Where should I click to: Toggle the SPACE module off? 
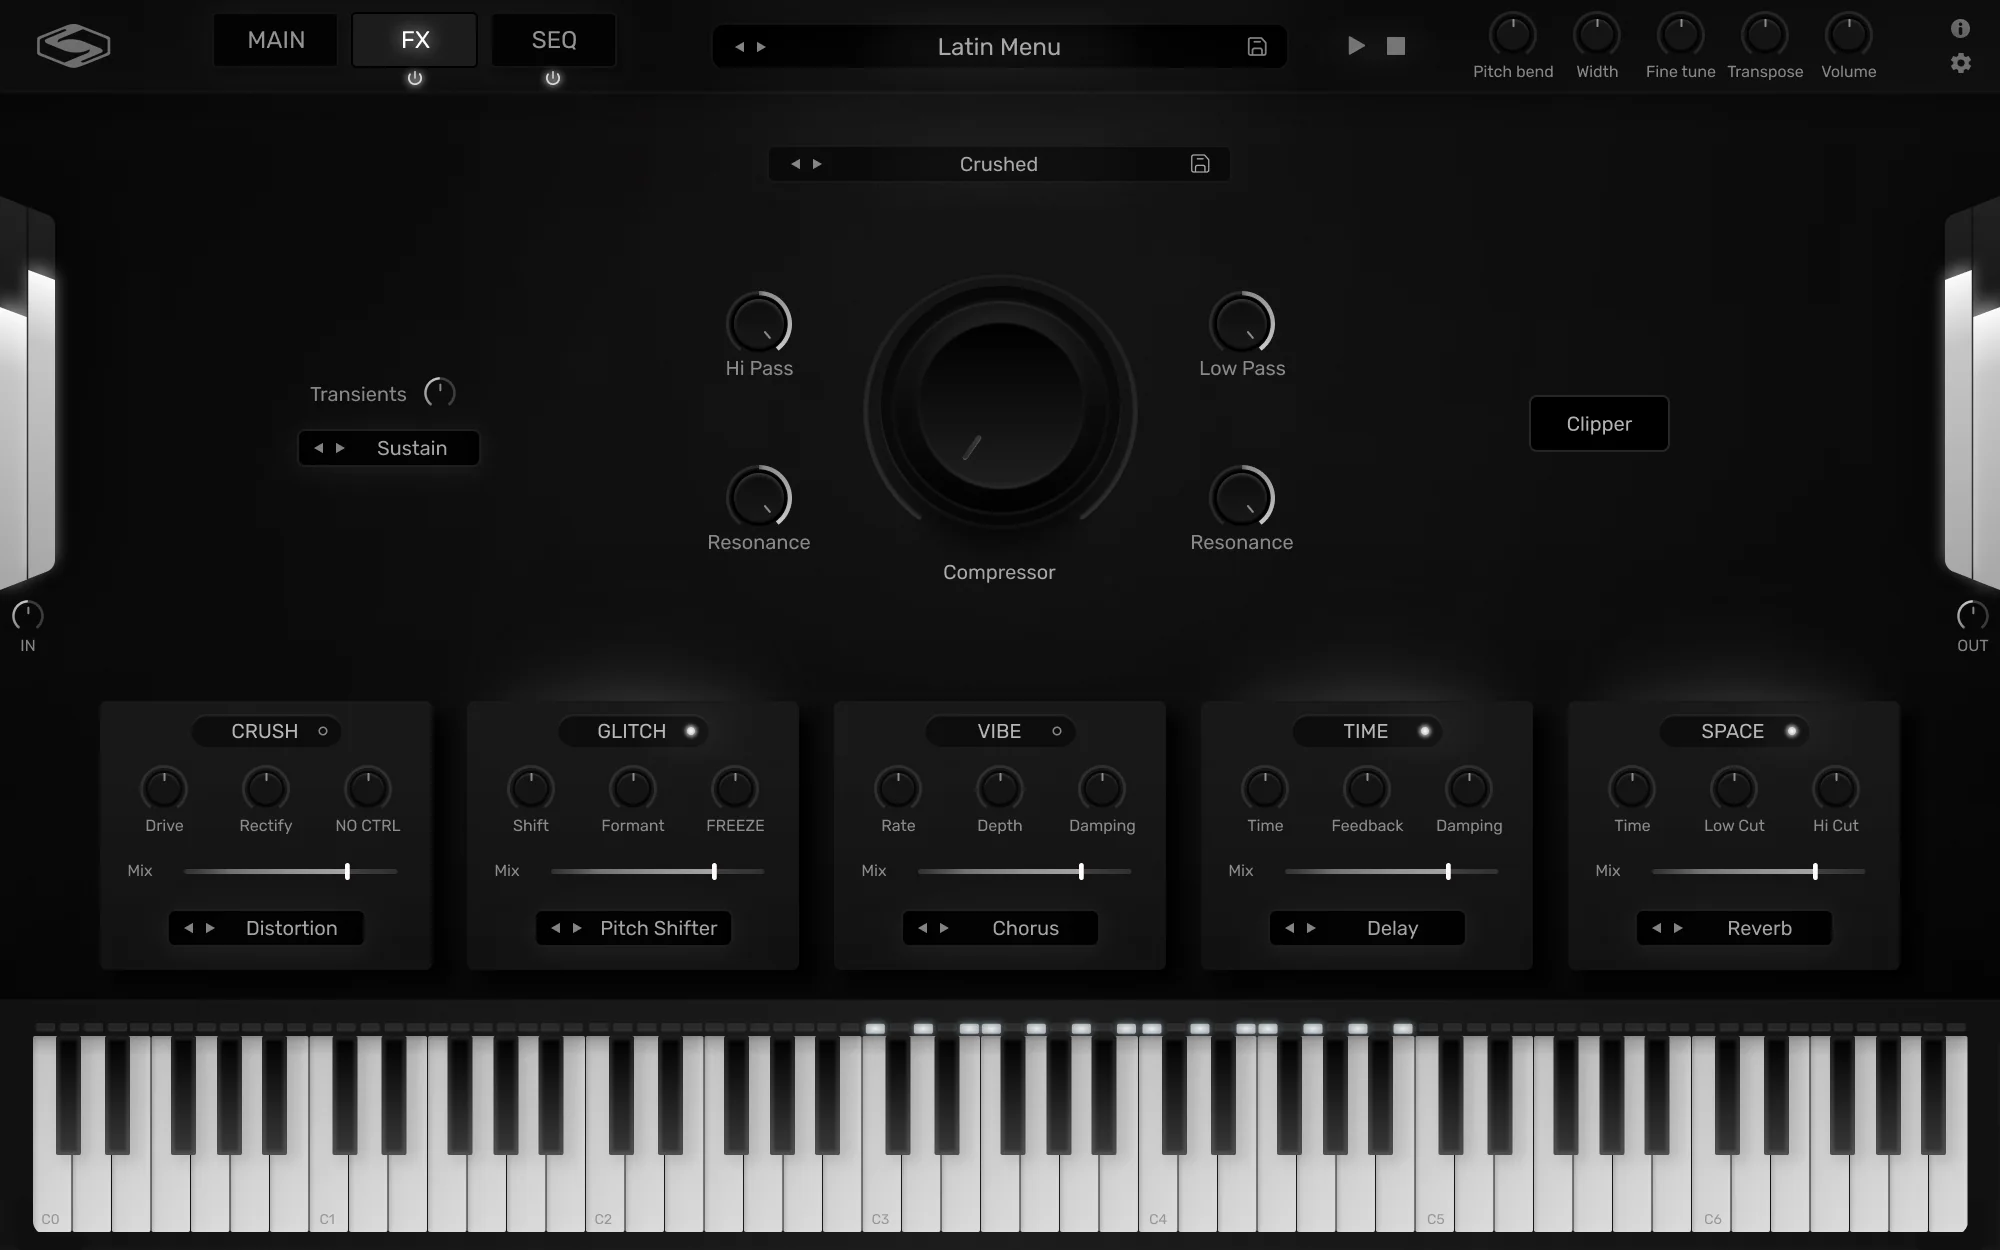(1790, 731)
